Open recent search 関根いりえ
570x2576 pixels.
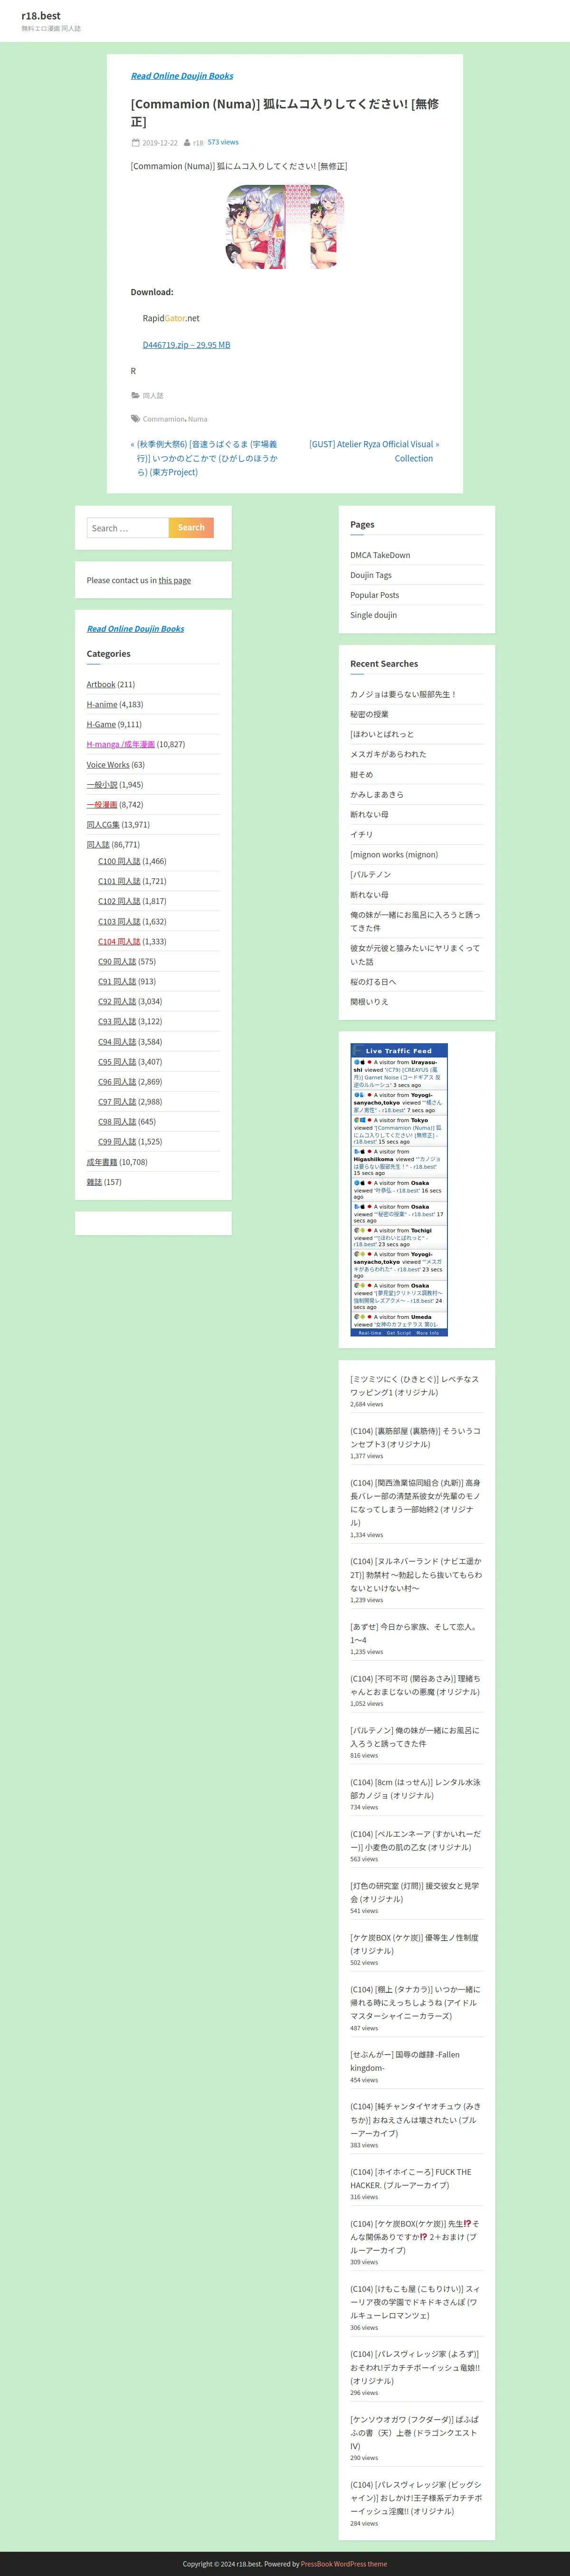[370, 1002]
